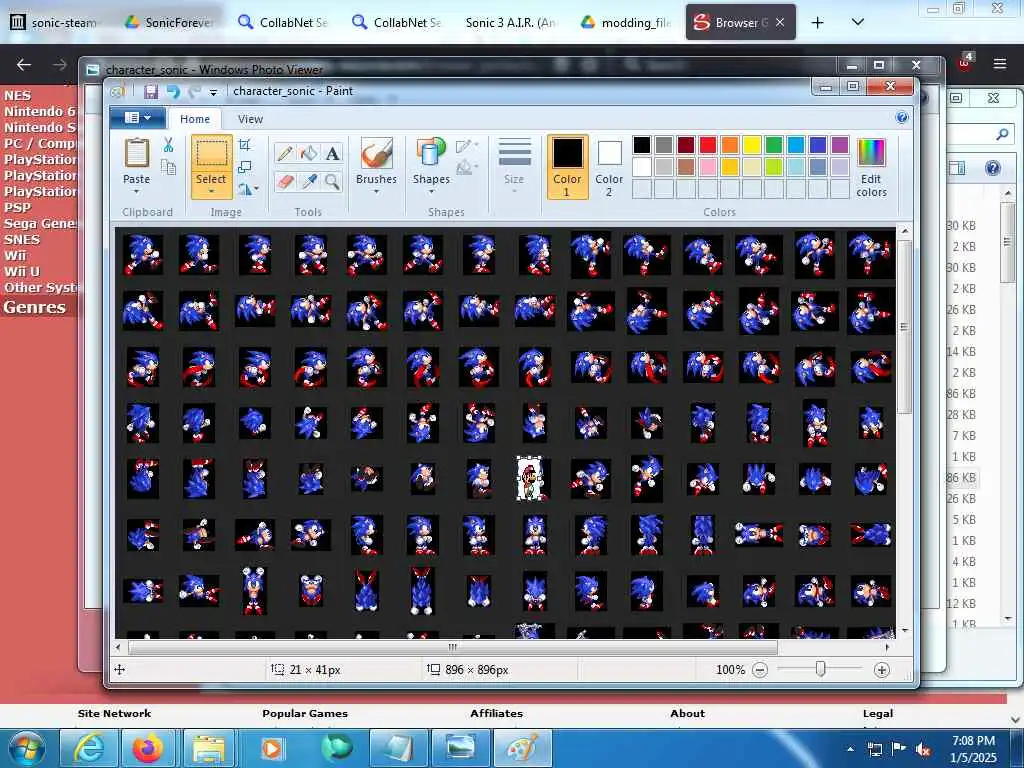Switch to the Home ribbon tab
The image size is (1024, 768).
pos(195,119)
